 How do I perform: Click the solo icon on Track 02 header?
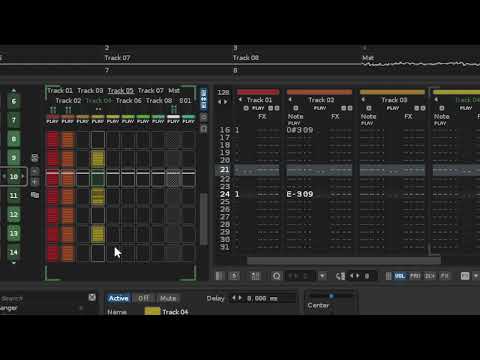coord(296,108)
